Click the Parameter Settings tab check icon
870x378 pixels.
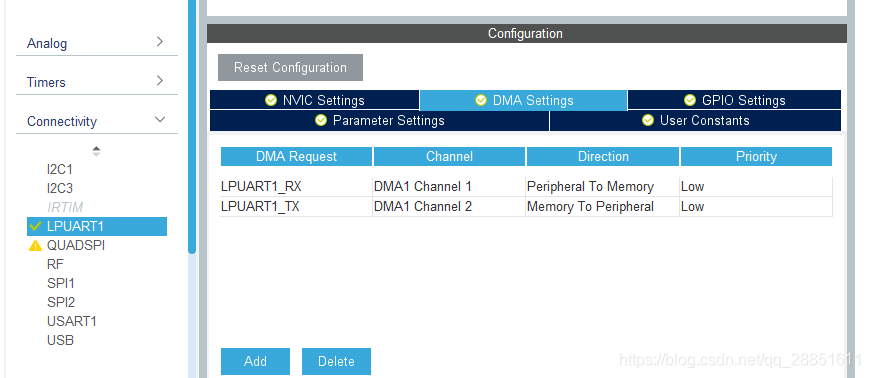[321, 120]
